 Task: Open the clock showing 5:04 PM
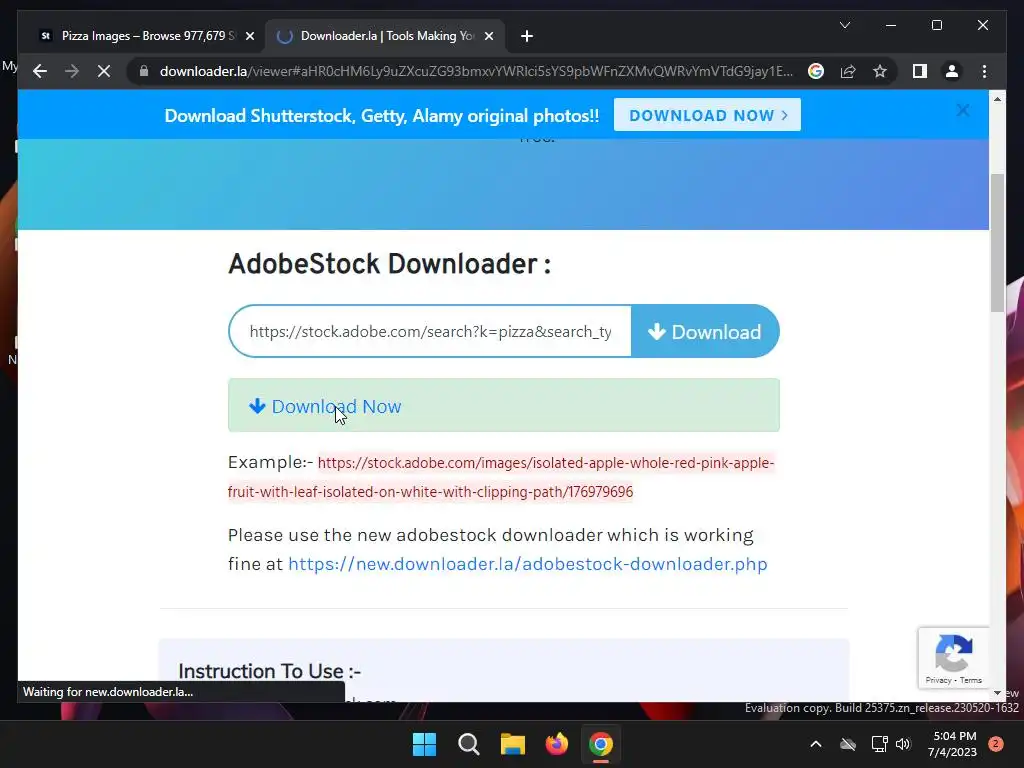[x=952, y=744]
